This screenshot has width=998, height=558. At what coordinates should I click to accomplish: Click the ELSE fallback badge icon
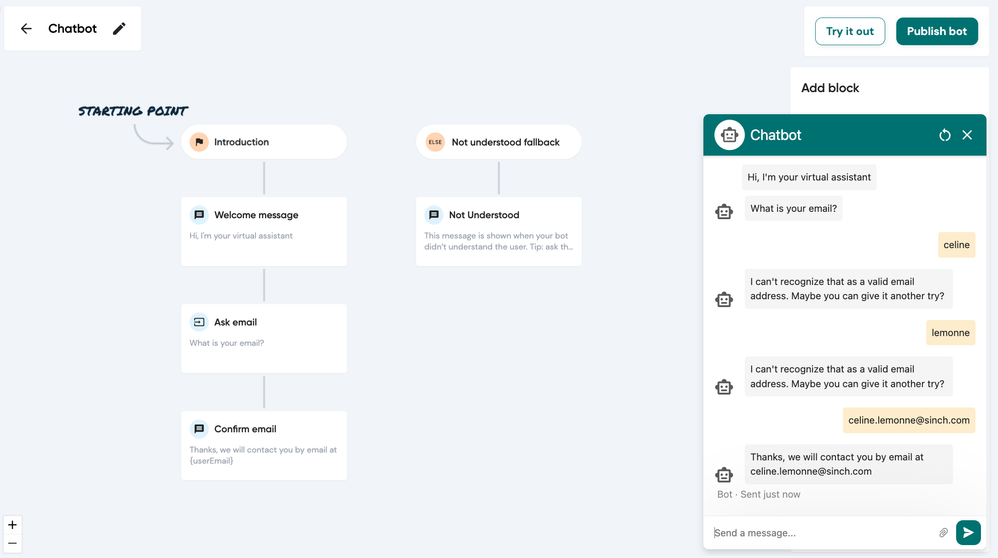(x=435, y=142)
